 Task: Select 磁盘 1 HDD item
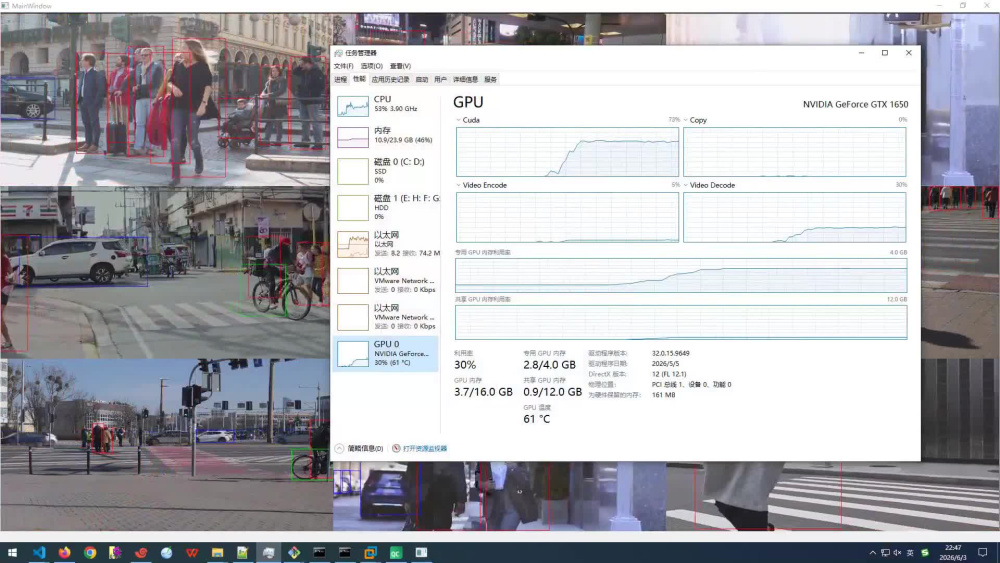coord(386,207)
